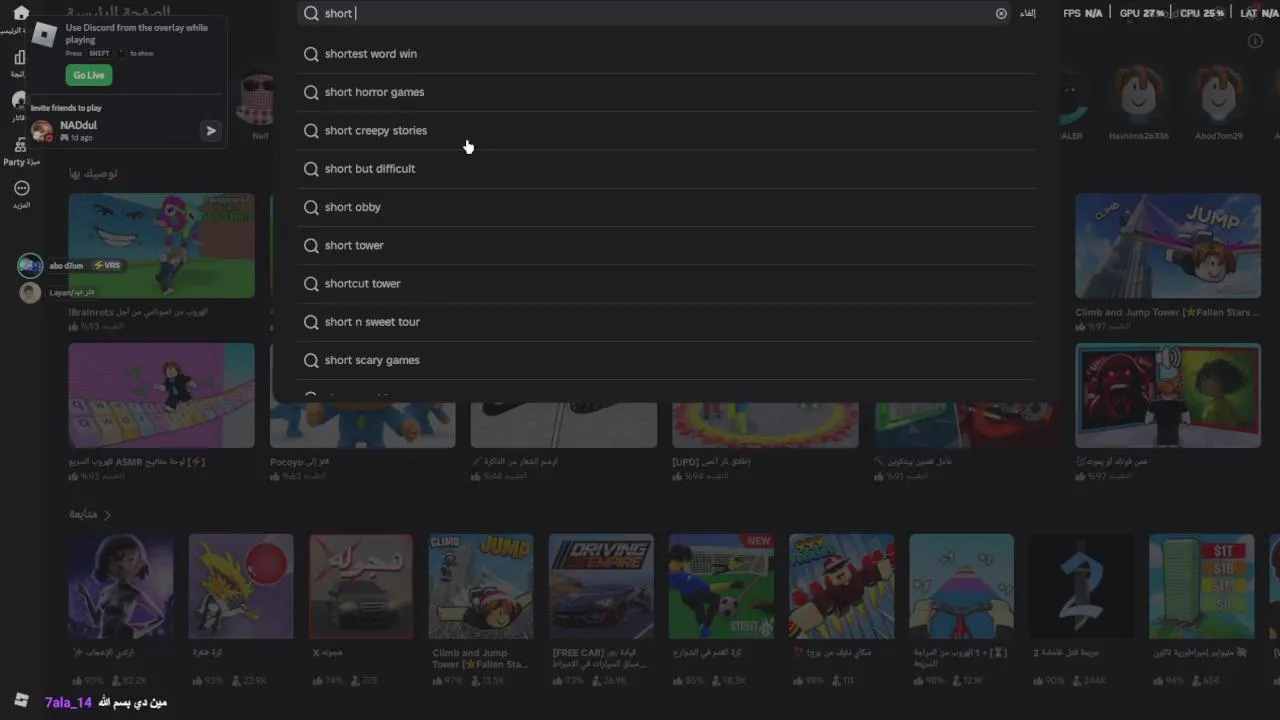
Task: Open the three-dots More sidebar icon
Action: coord(21,188)
